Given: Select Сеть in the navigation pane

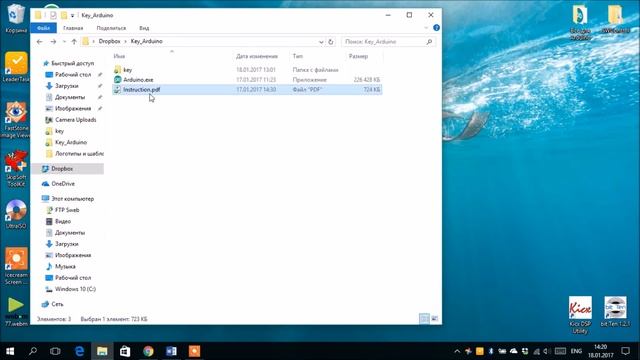Looking at the screenshot, I should tap(57, 304).
